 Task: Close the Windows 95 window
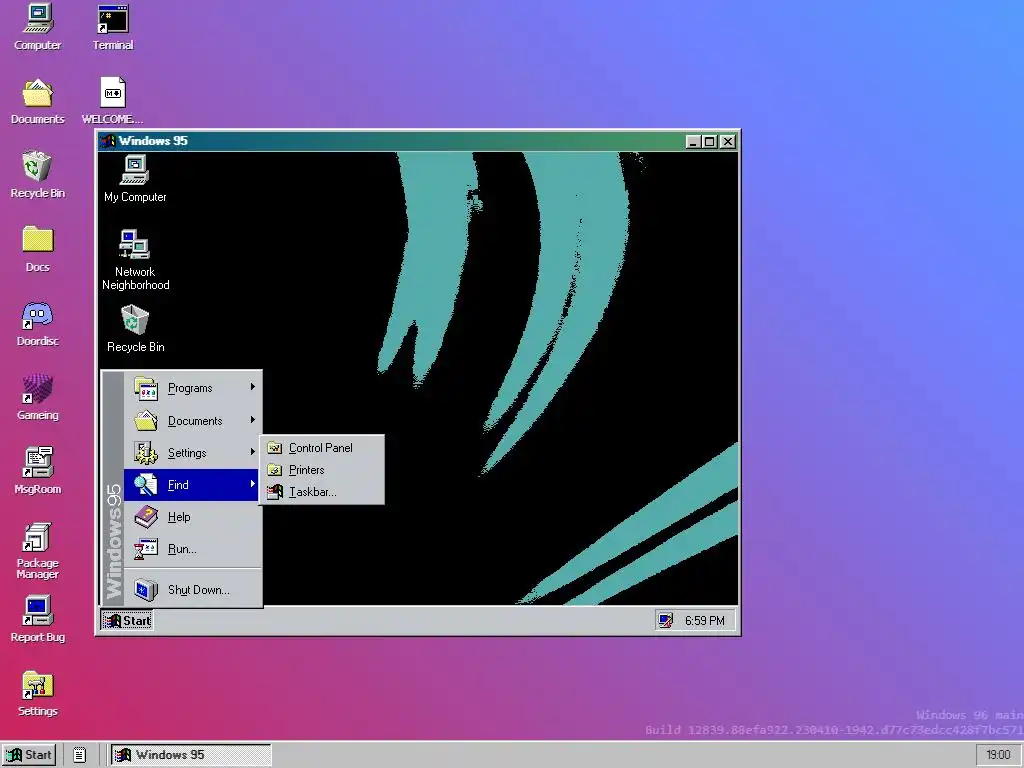[x=728, y=141]
